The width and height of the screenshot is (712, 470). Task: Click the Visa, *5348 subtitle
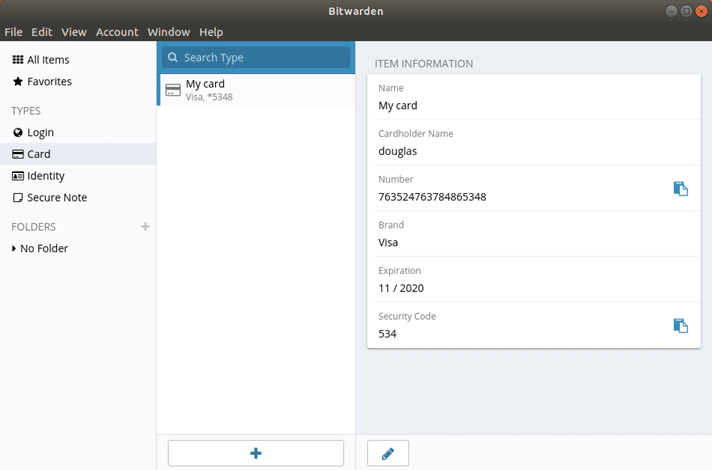coord(209,97)
